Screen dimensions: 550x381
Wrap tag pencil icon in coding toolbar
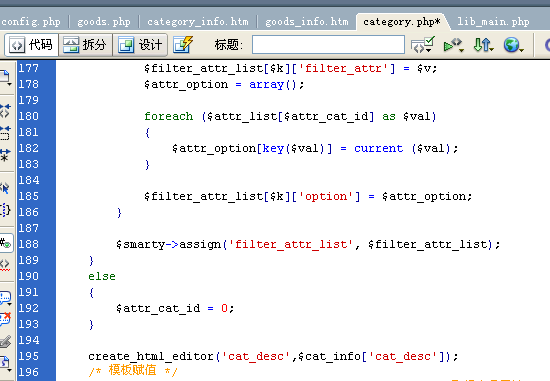coord(6,341)
